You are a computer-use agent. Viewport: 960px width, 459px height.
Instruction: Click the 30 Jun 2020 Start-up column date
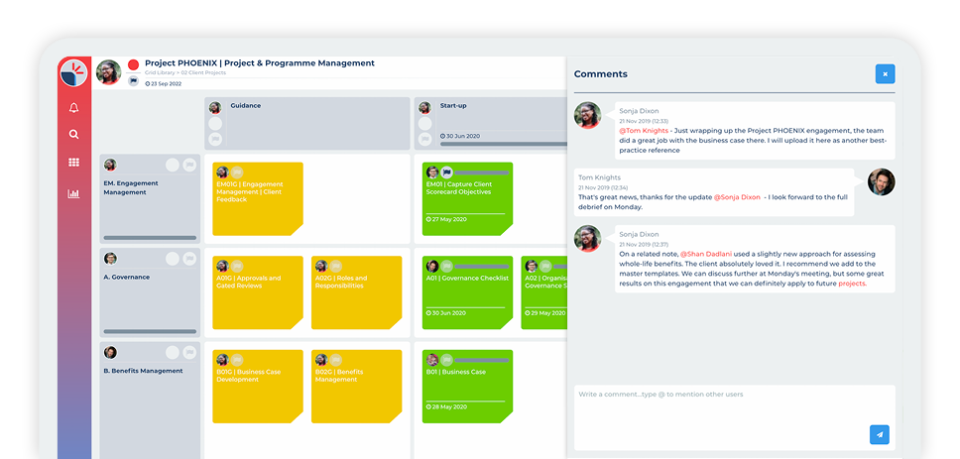tap(459, 135)
